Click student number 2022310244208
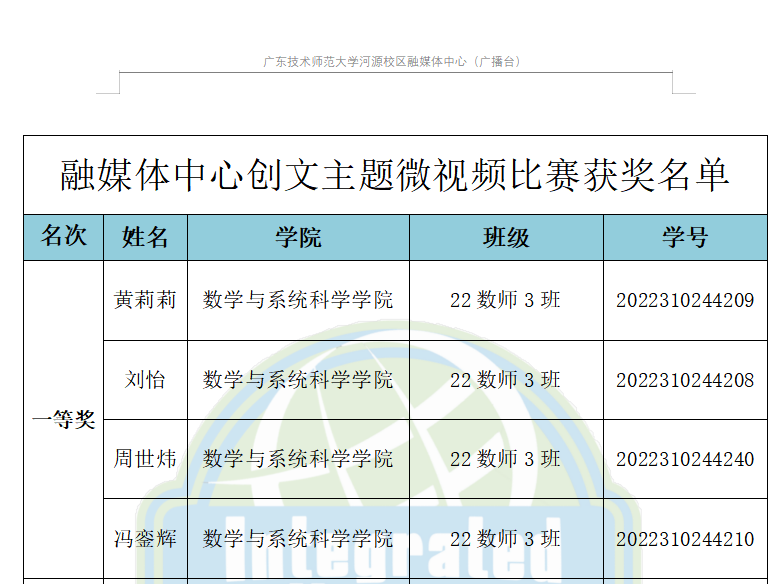The width and height of the screenshot is (778, 584). coord(685,380)
